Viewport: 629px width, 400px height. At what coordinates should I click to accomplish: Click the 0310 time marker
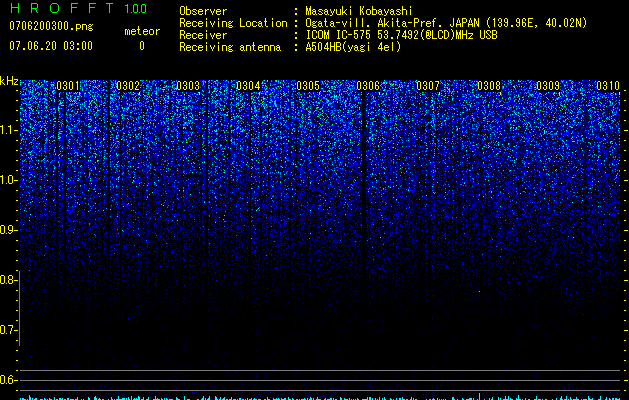coord(608,86)
